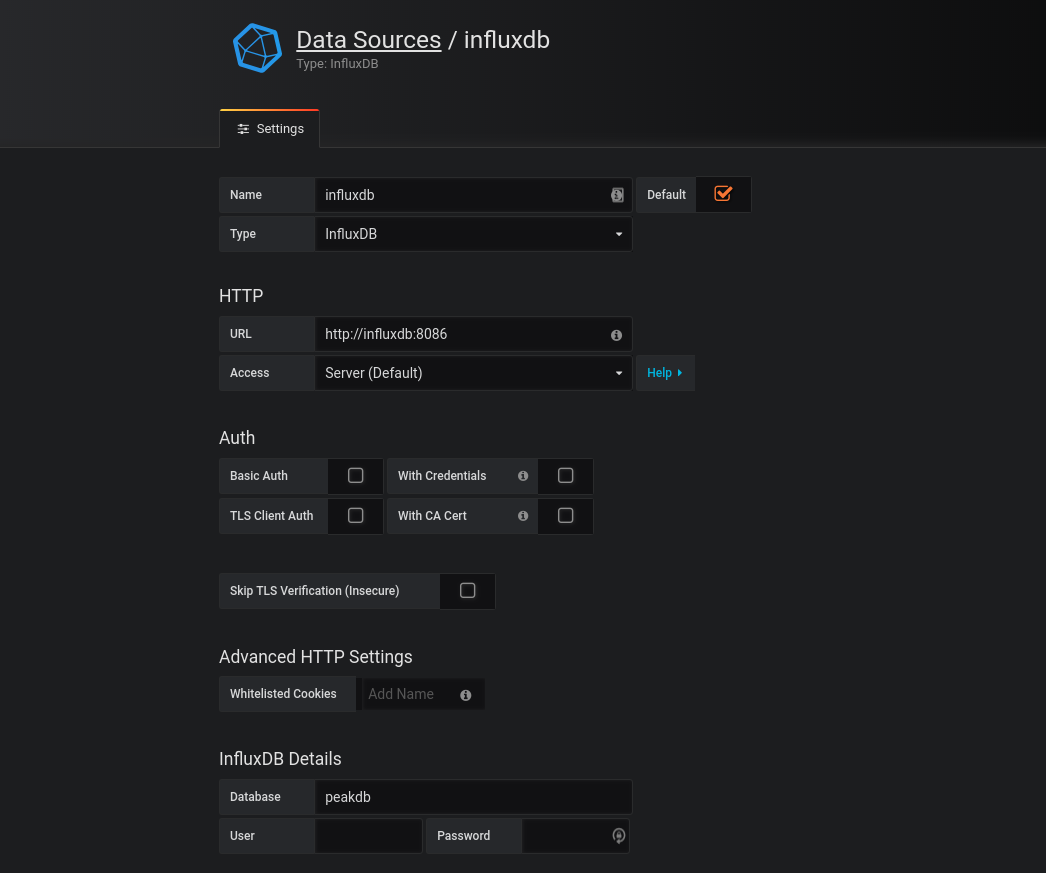The width and height of the screenshot is (1046, 873).
Task: Click the 'URL' field label
Action: pyautogui.click(x=241, y=334)
